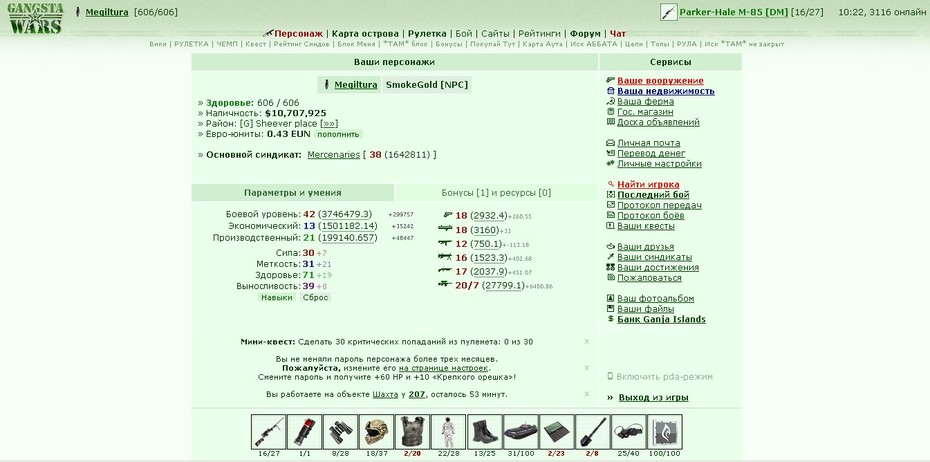Screen dimensions: 930x462
Task: Click the Пожаловаться link
Action: (649, 278)
